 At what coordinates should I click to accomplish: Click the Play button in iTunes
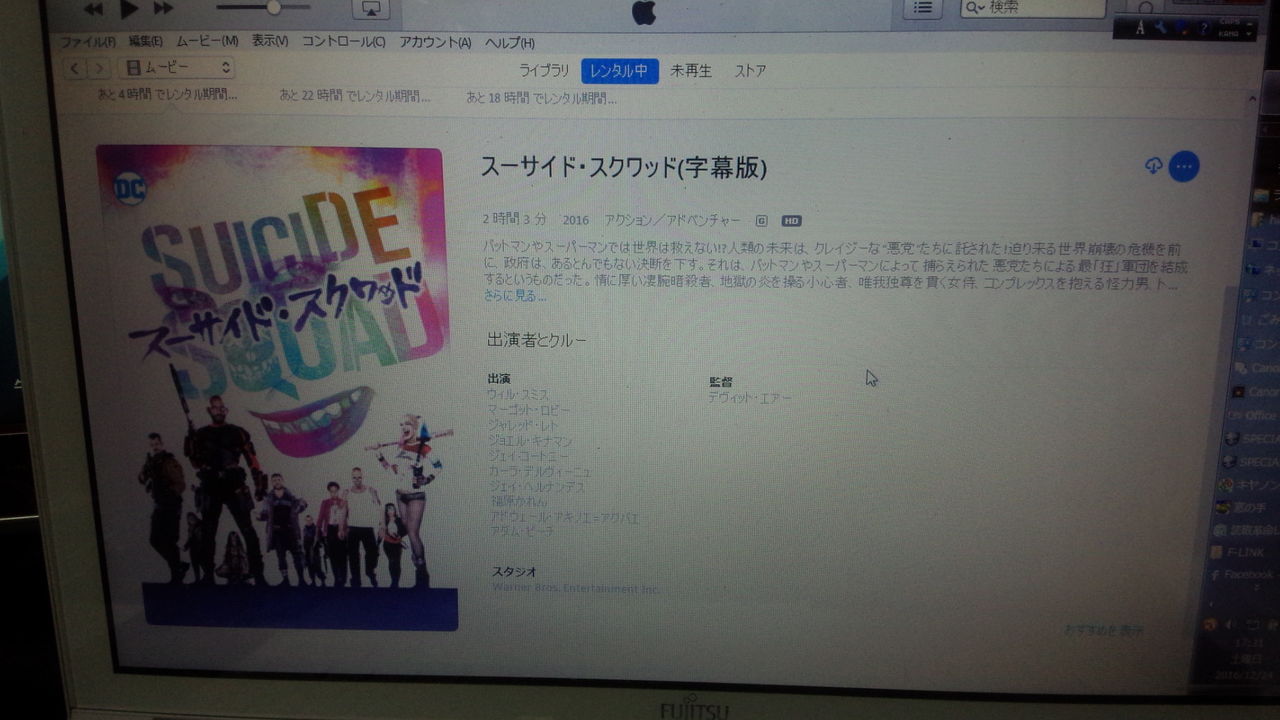pos(129,9)
